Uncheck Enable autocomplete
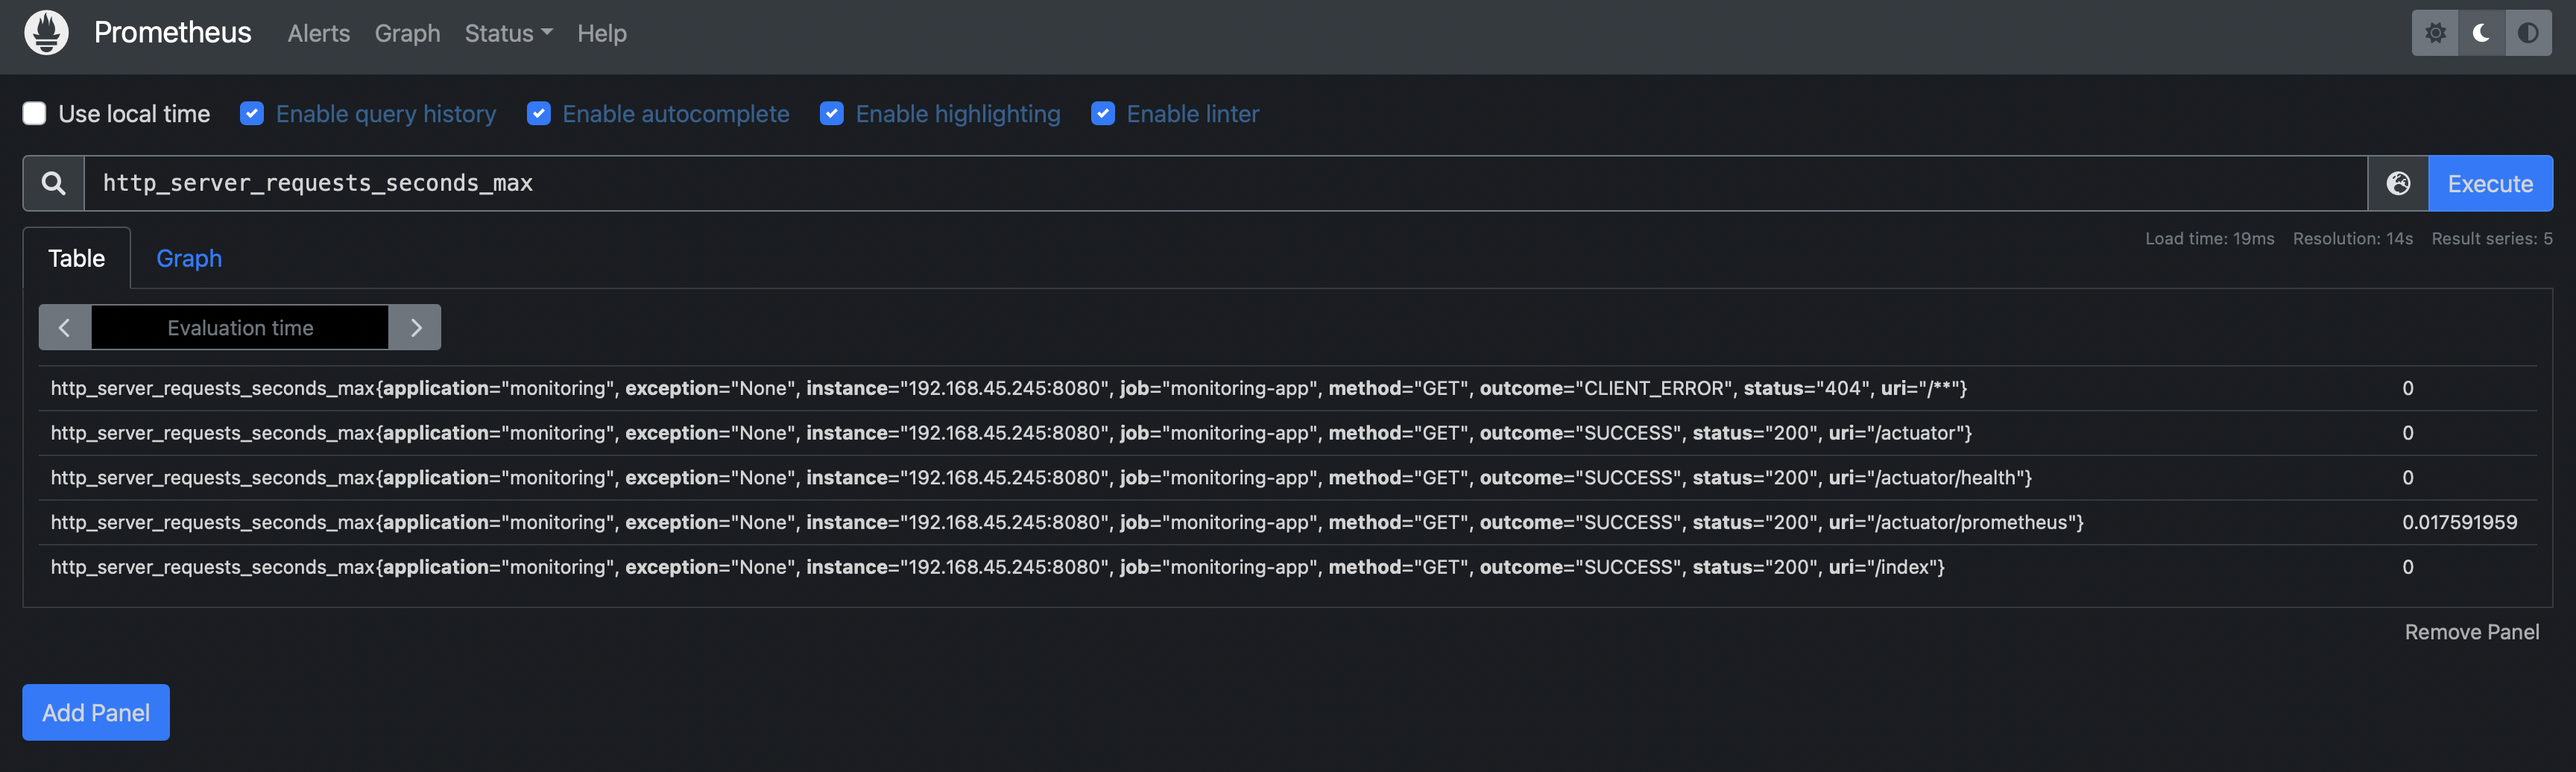Screen dimensions: 2576x772 (x=538, y=113)
